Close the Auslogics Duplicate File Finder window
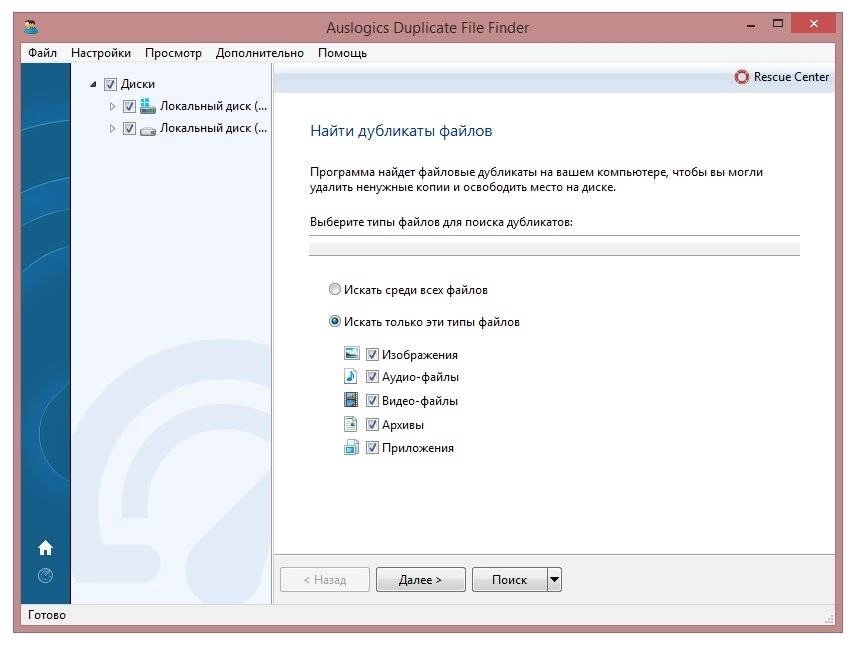This screenshot has width=860, height=652. coord(813,24)
